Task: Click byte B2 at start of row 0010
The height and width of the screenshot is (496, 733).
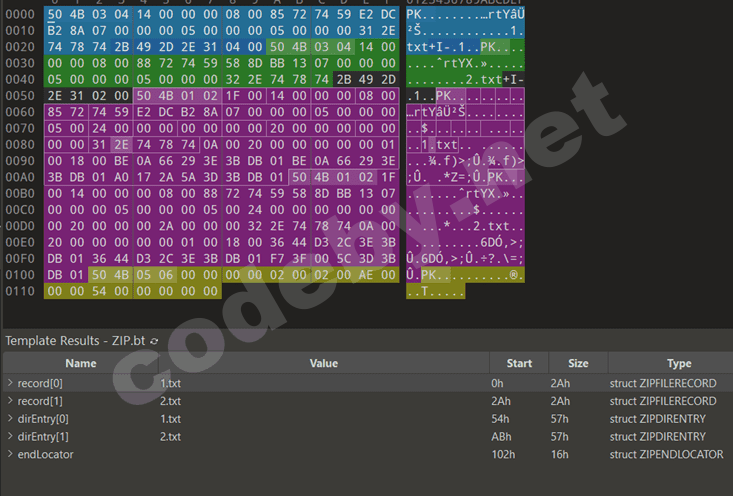Action: pyautogui.click(x=55, y=31)
